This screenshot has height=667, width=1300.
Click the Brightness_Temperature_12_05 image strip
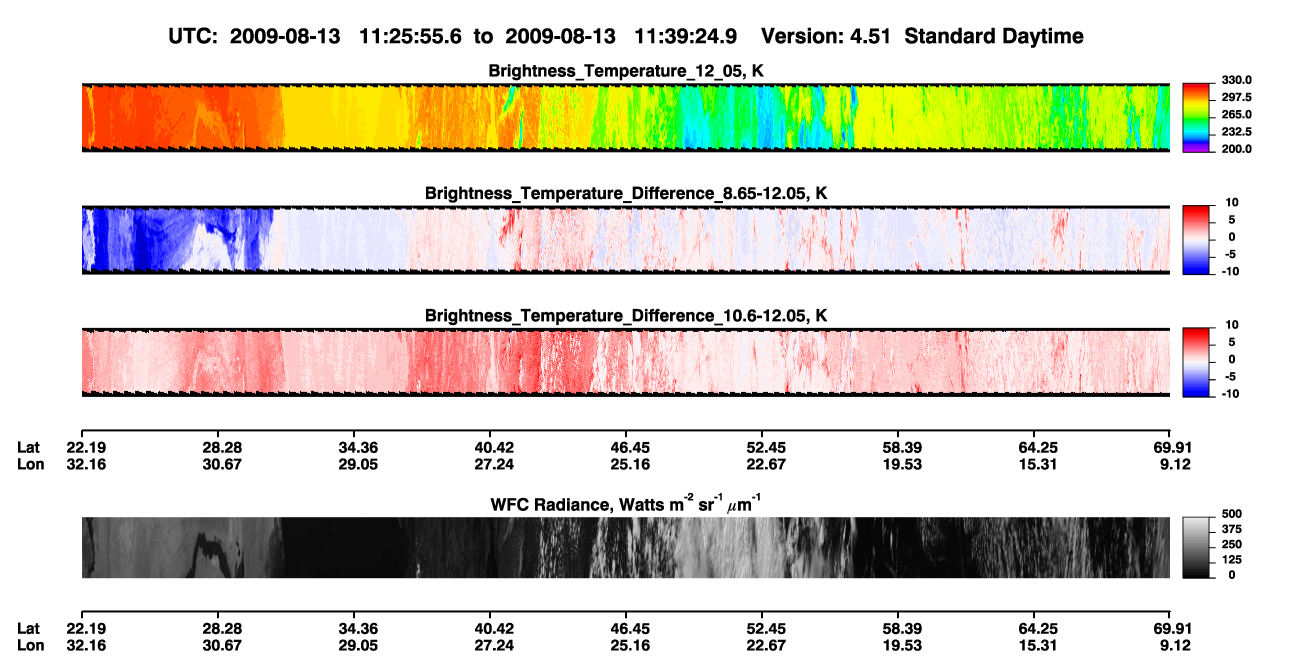[x=625, y=118]
